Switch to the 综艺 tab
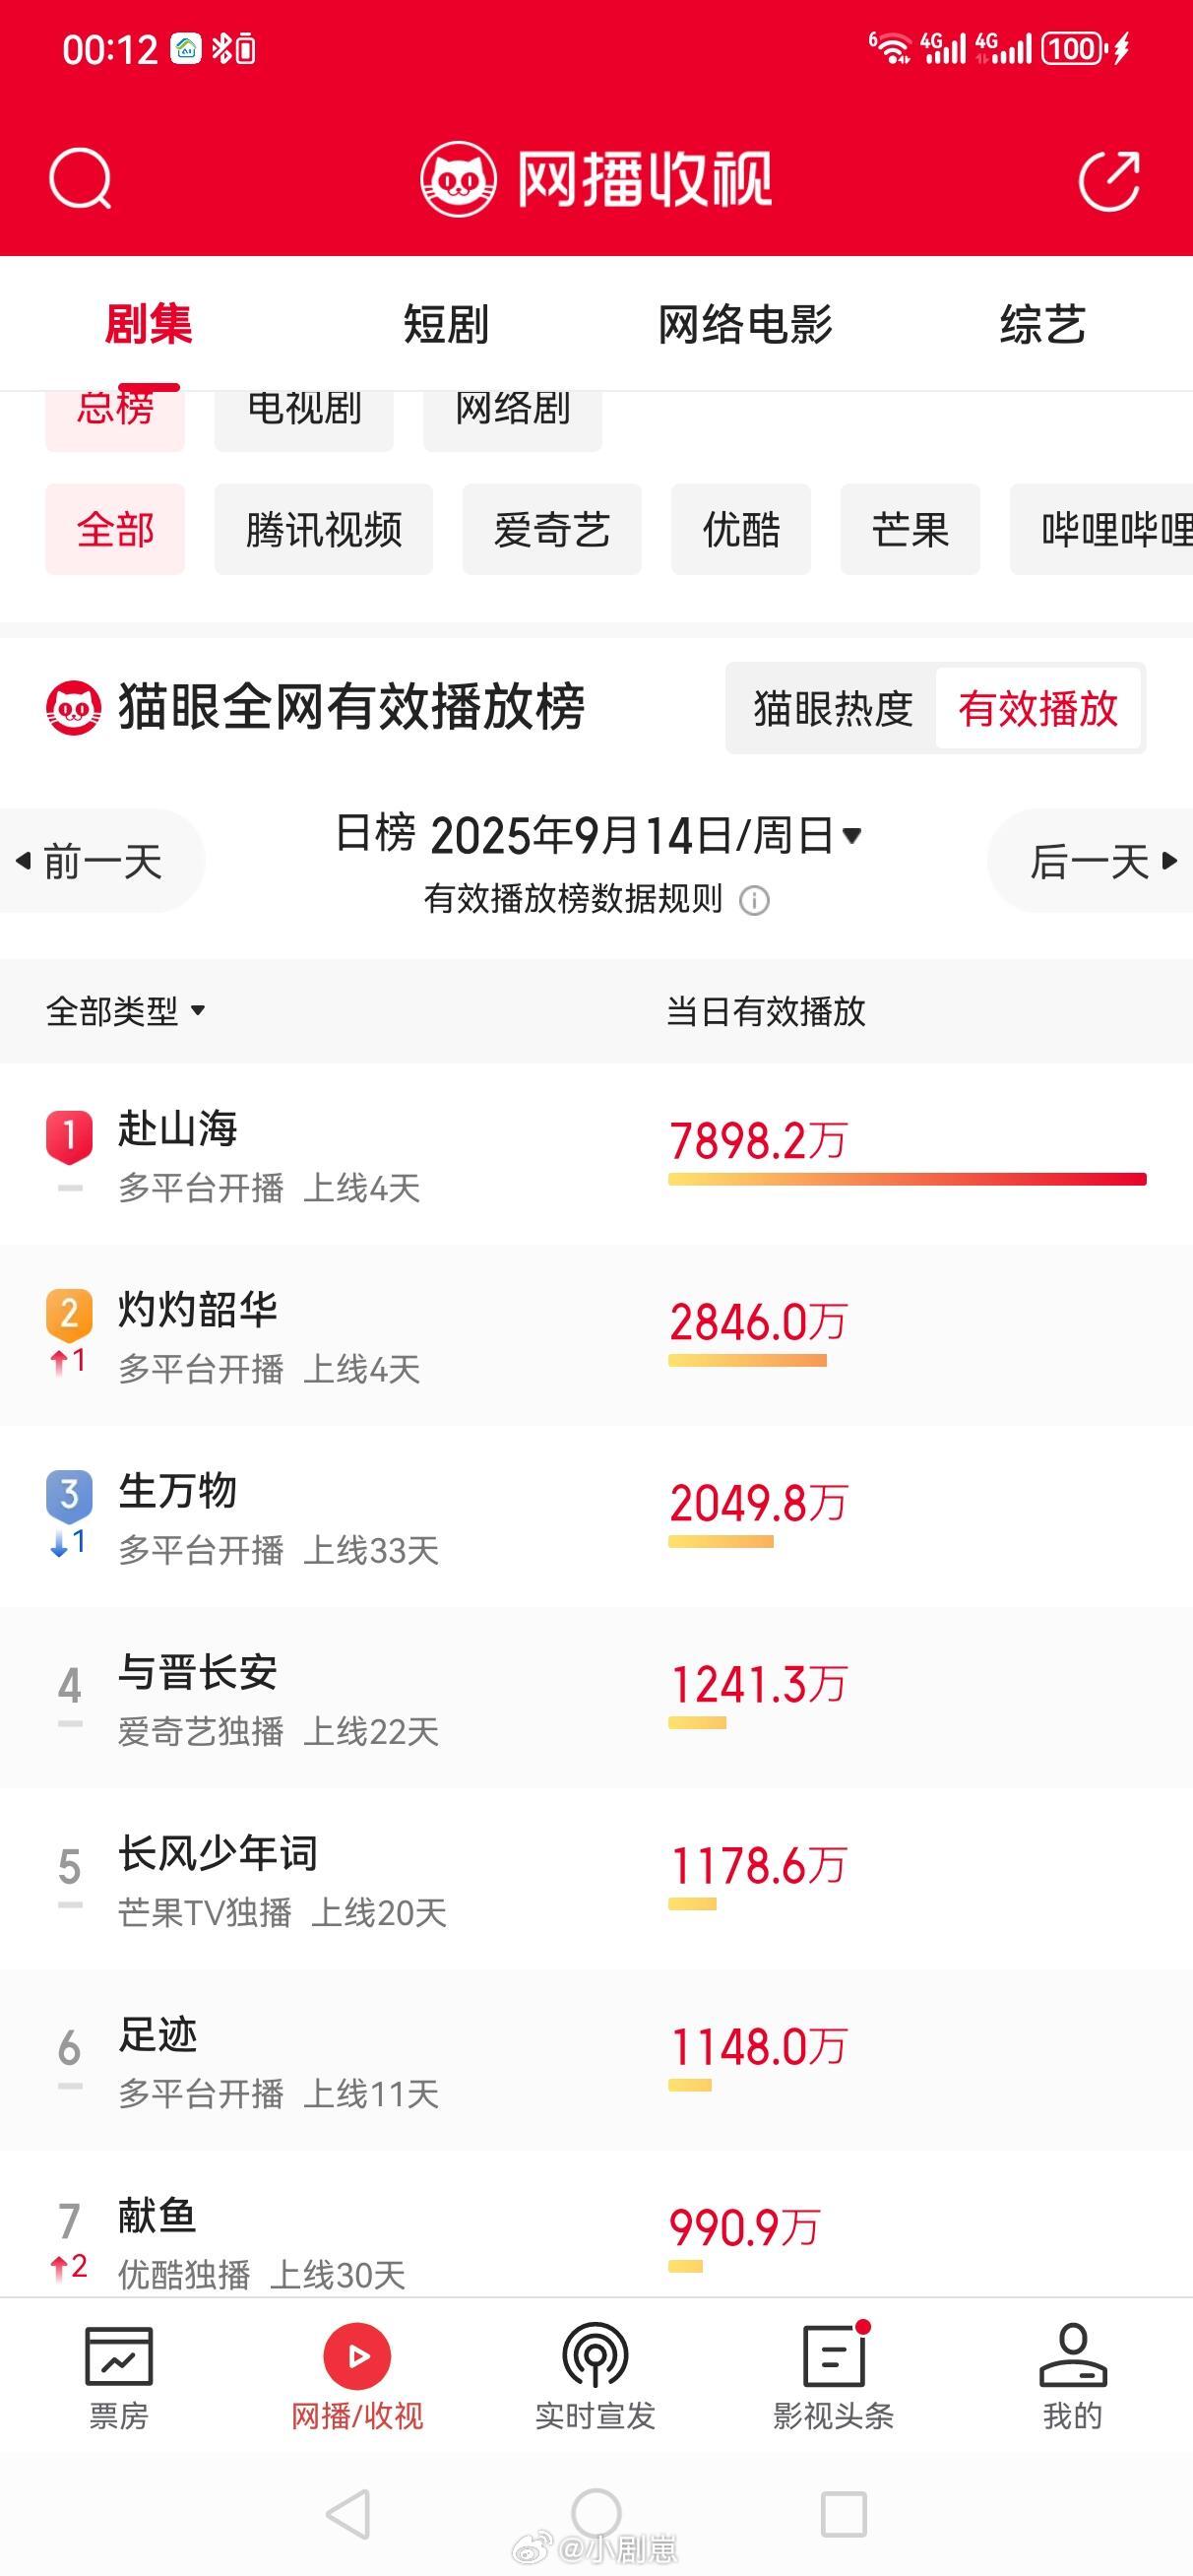This screenshot has width=1193, height=2576. click(x=1043, y=324)
